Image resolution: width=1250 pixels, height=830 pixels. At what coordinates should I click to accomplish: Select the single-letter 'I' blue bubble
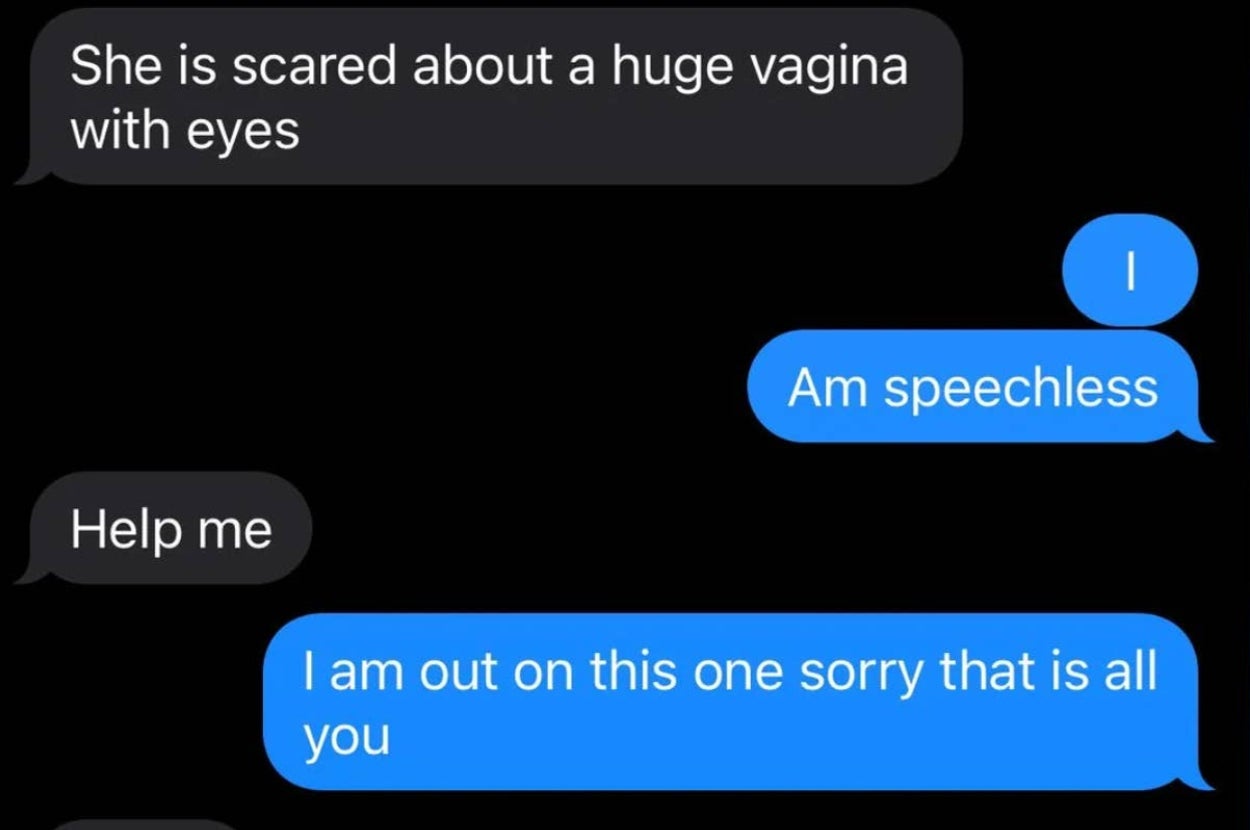click(x=1129, y=270)
